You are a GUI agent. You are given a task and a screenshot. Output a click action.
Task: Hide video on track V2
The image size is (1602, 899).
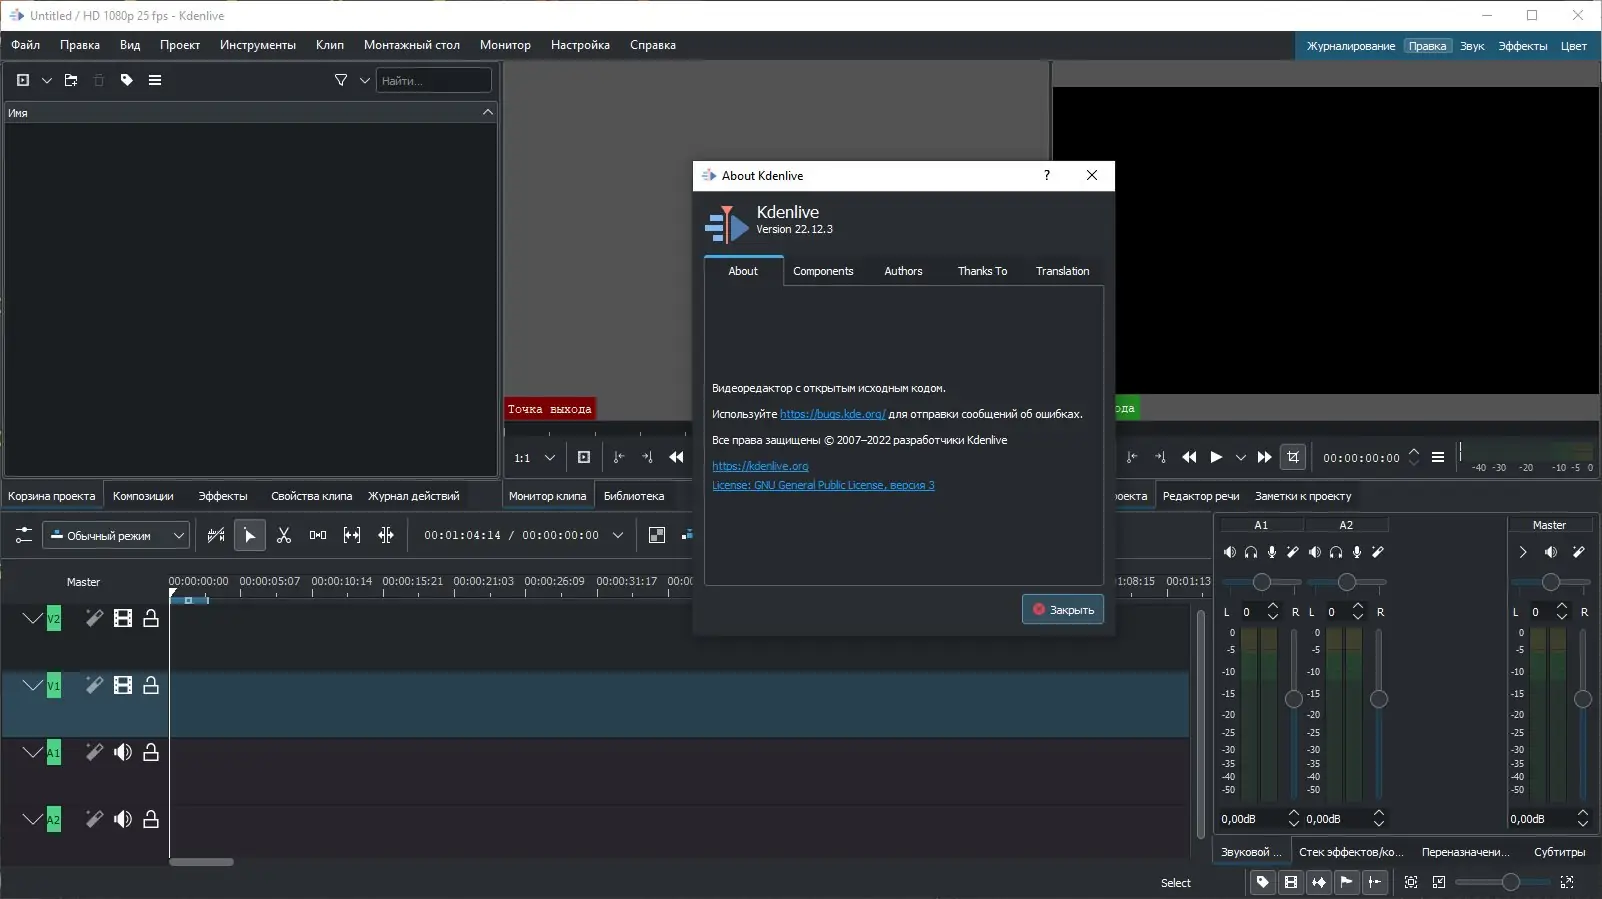click(x=123, y=618)
